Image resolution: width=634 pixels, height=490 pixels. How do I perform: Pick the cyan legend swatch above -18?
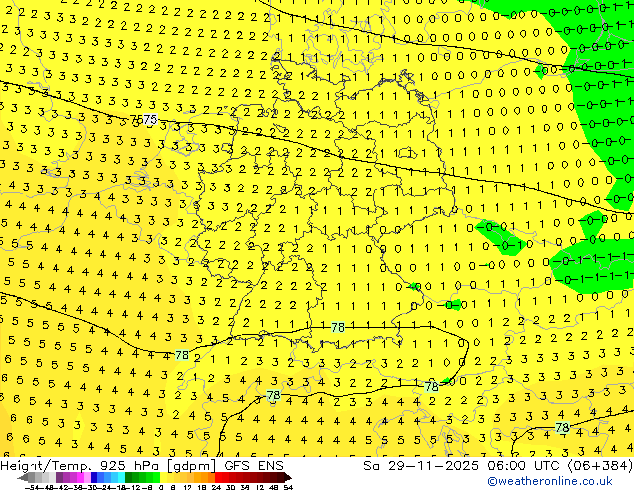click(122, 477)
